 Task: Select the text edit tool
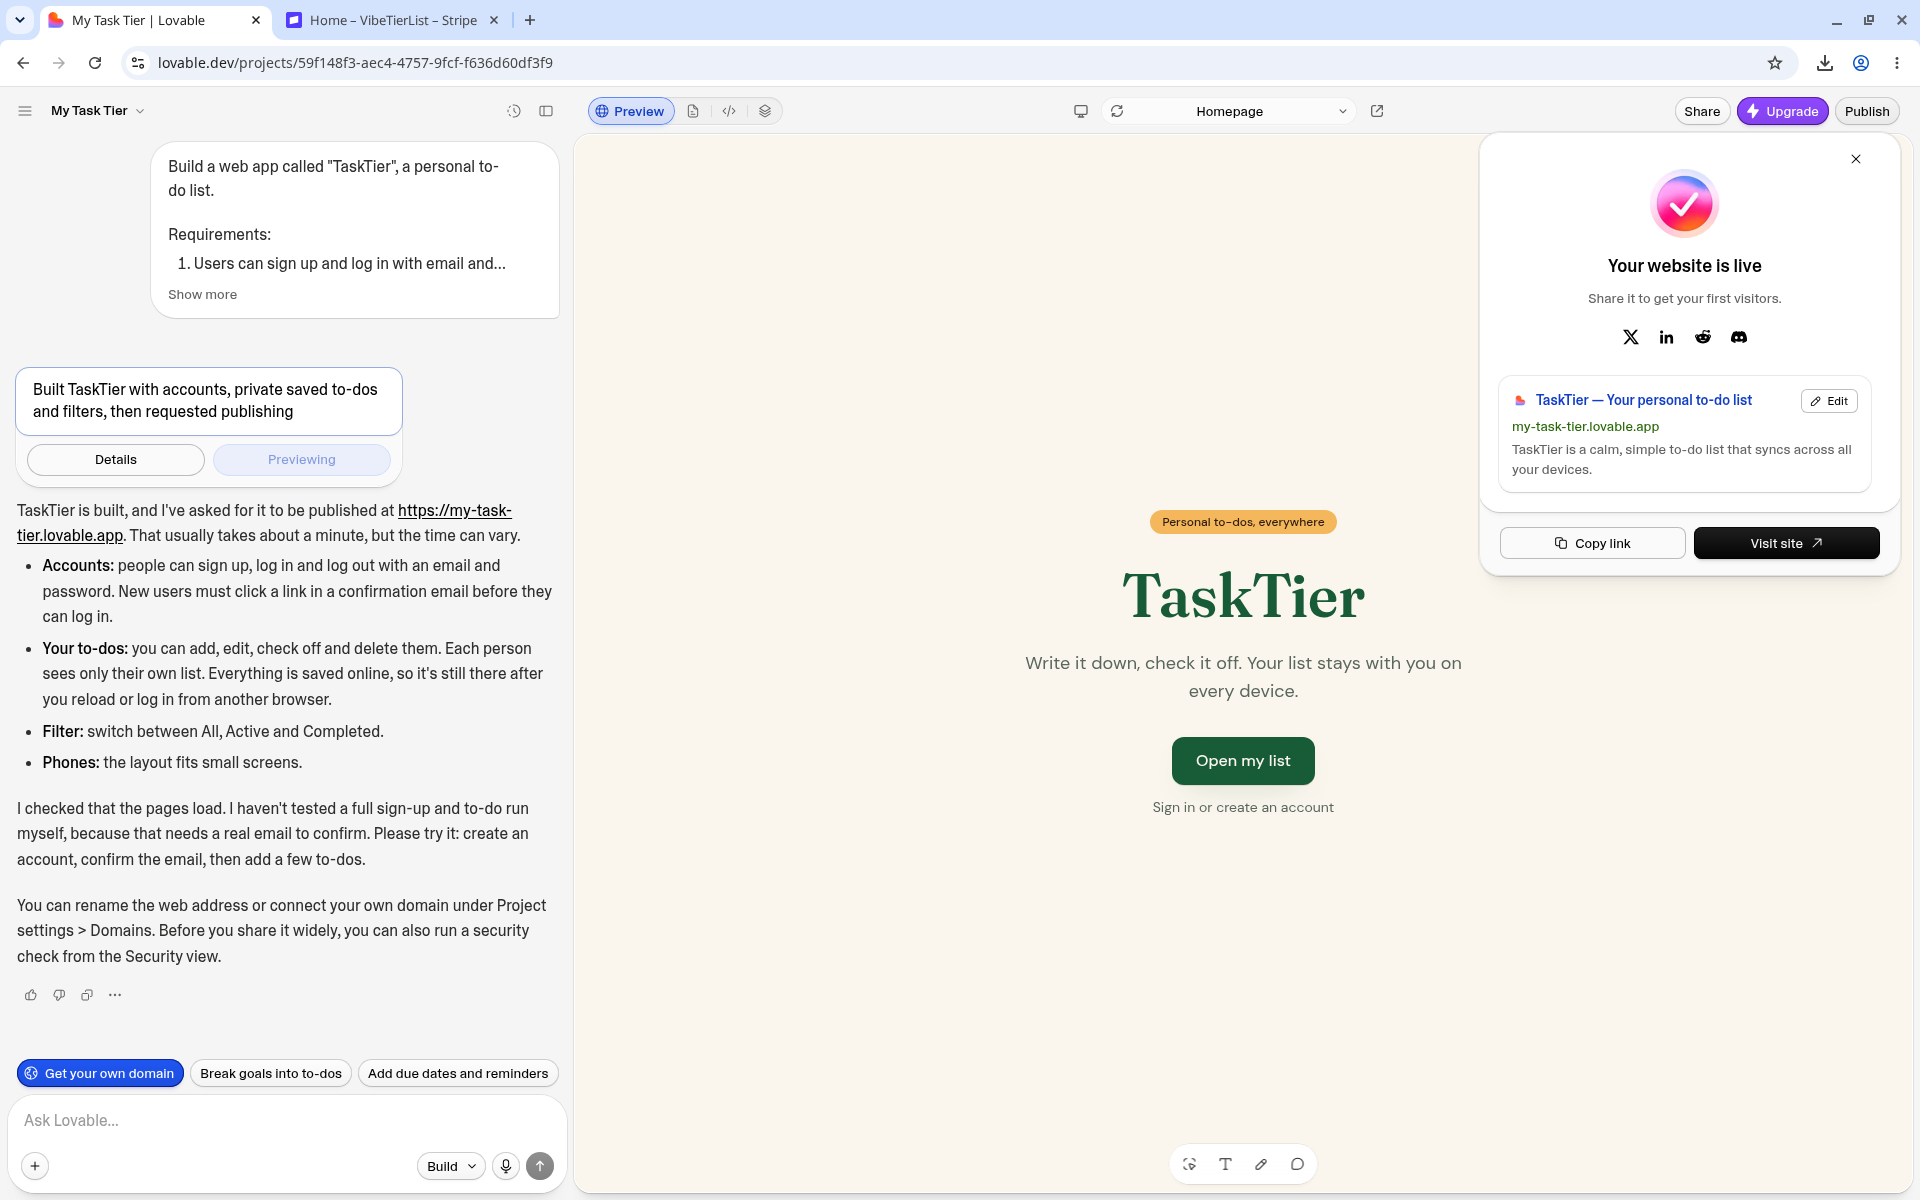[1225, 1164]
